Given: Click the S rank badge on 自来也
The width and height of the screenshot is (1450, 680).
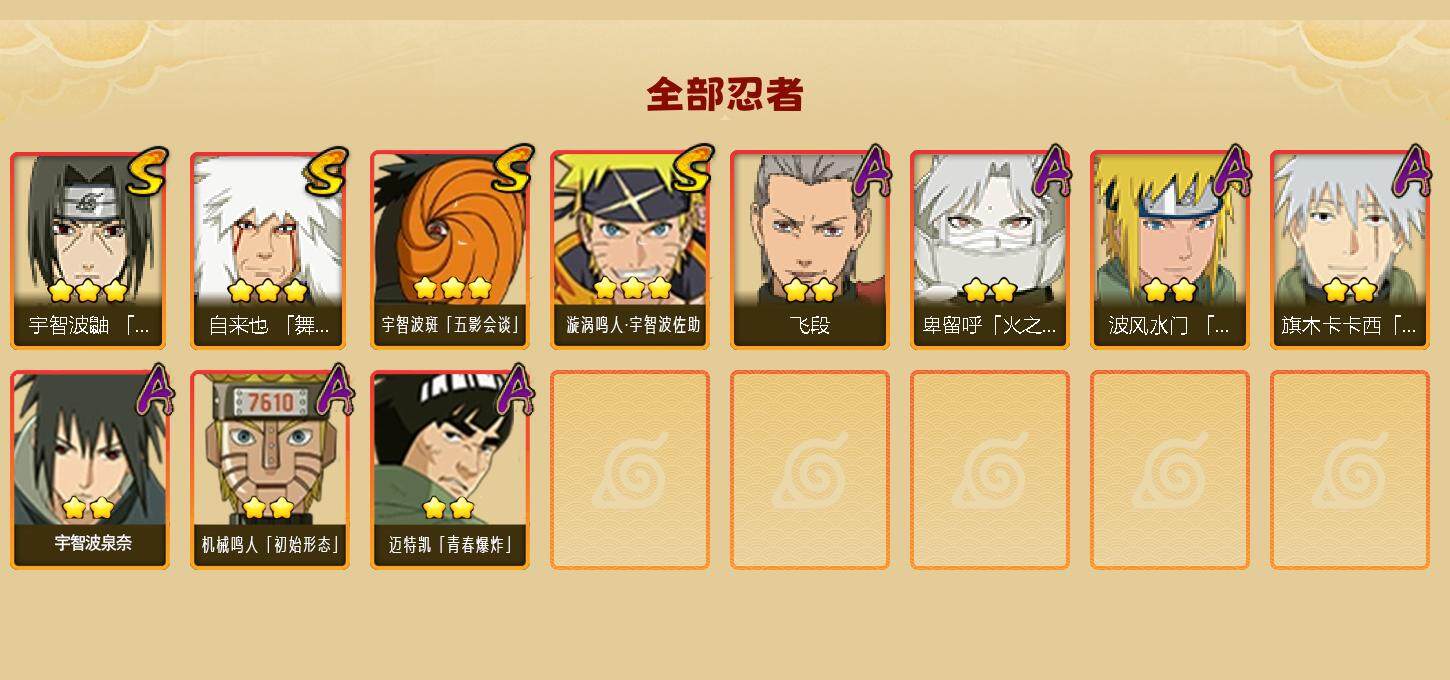Looking at the screenshot, I should 326,171.
